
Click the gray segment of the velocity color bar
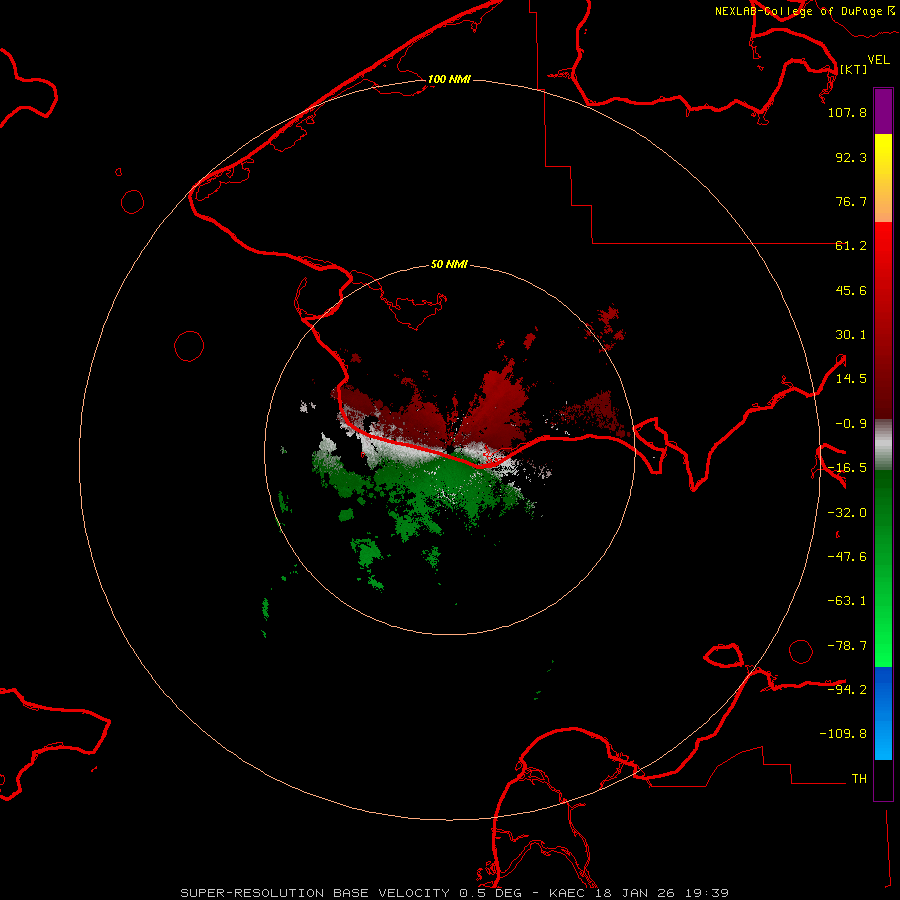pyautogui.click(x=883, y=445)
